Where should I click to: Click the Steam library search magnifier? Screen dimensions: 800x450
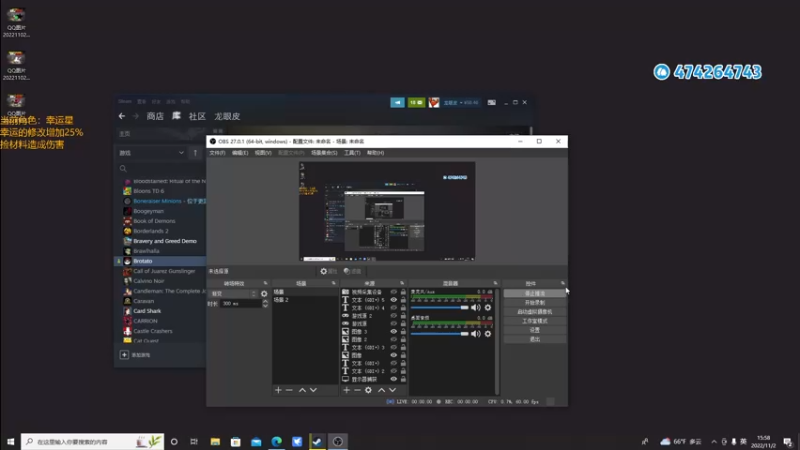click(123, 168)
